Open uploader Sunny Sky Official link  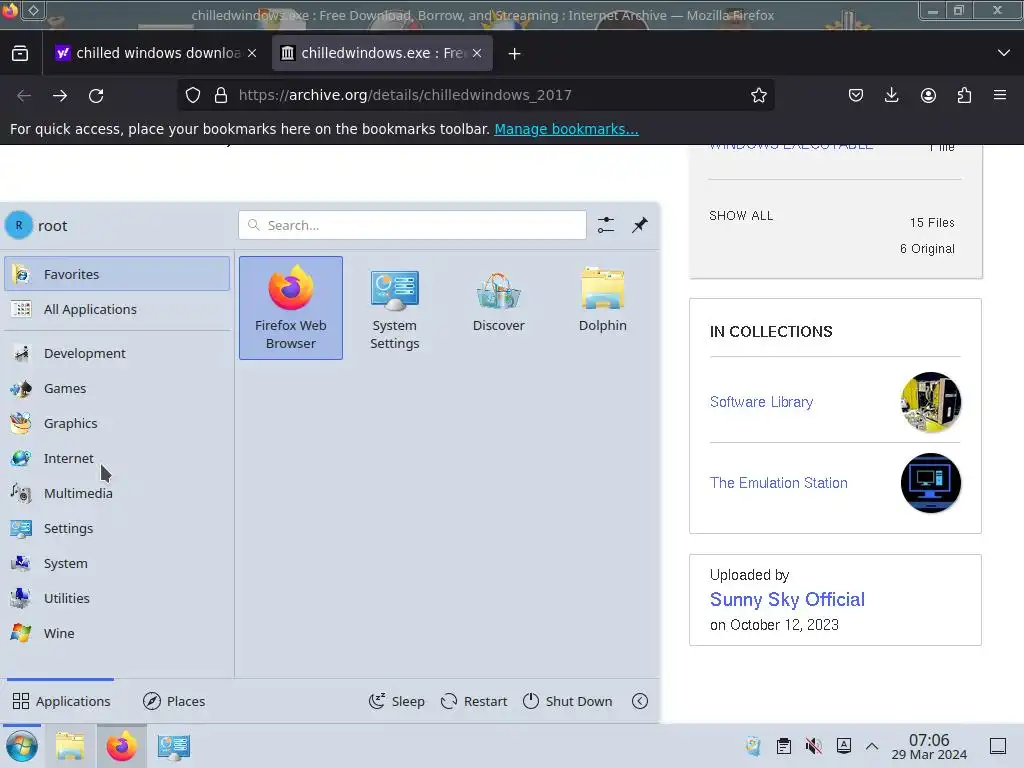(787, 599)
